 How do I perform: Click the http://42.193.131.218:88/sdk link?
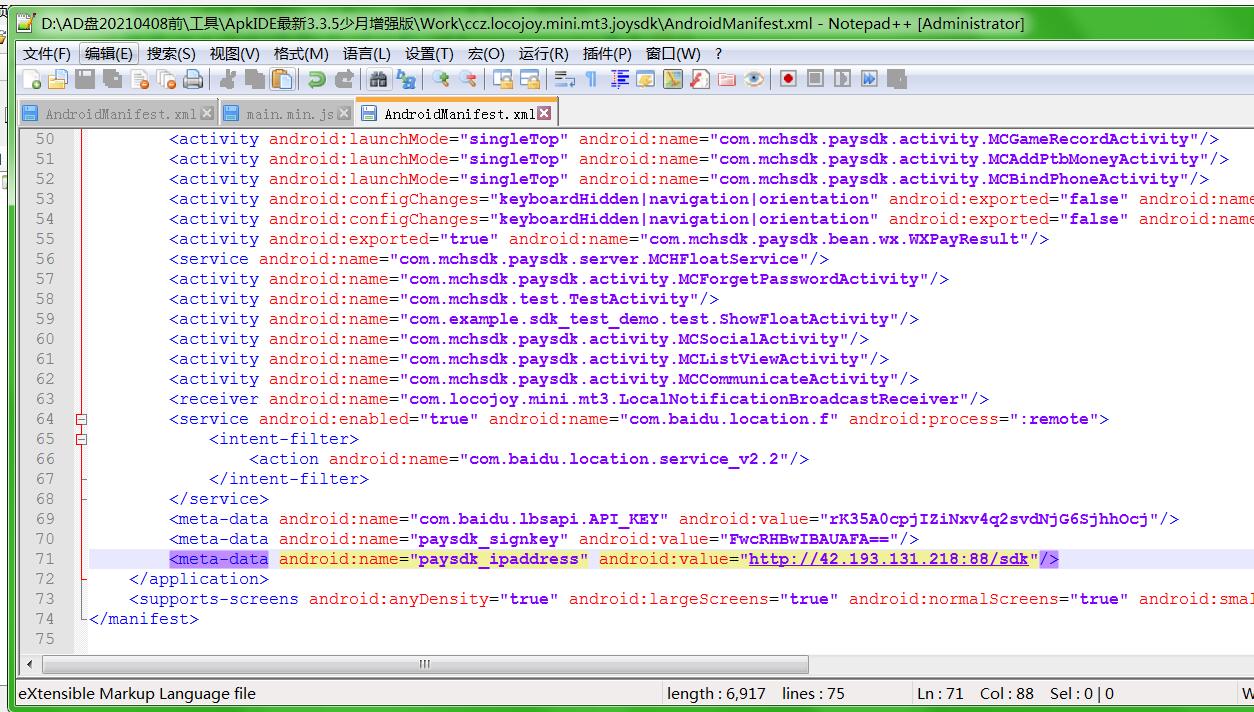click(x=888, y=559)
